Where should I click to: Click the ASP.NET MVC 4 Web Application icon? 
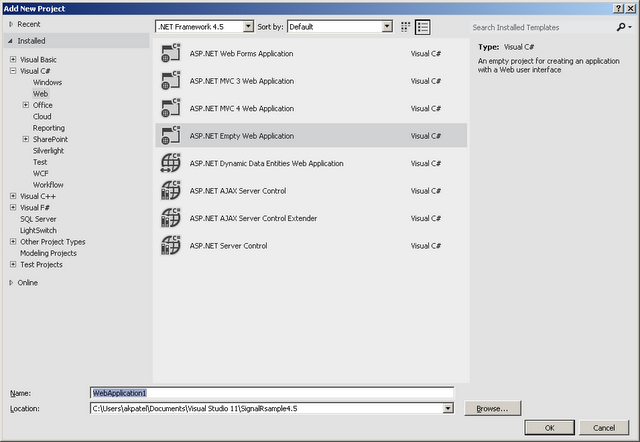point(171,108)
